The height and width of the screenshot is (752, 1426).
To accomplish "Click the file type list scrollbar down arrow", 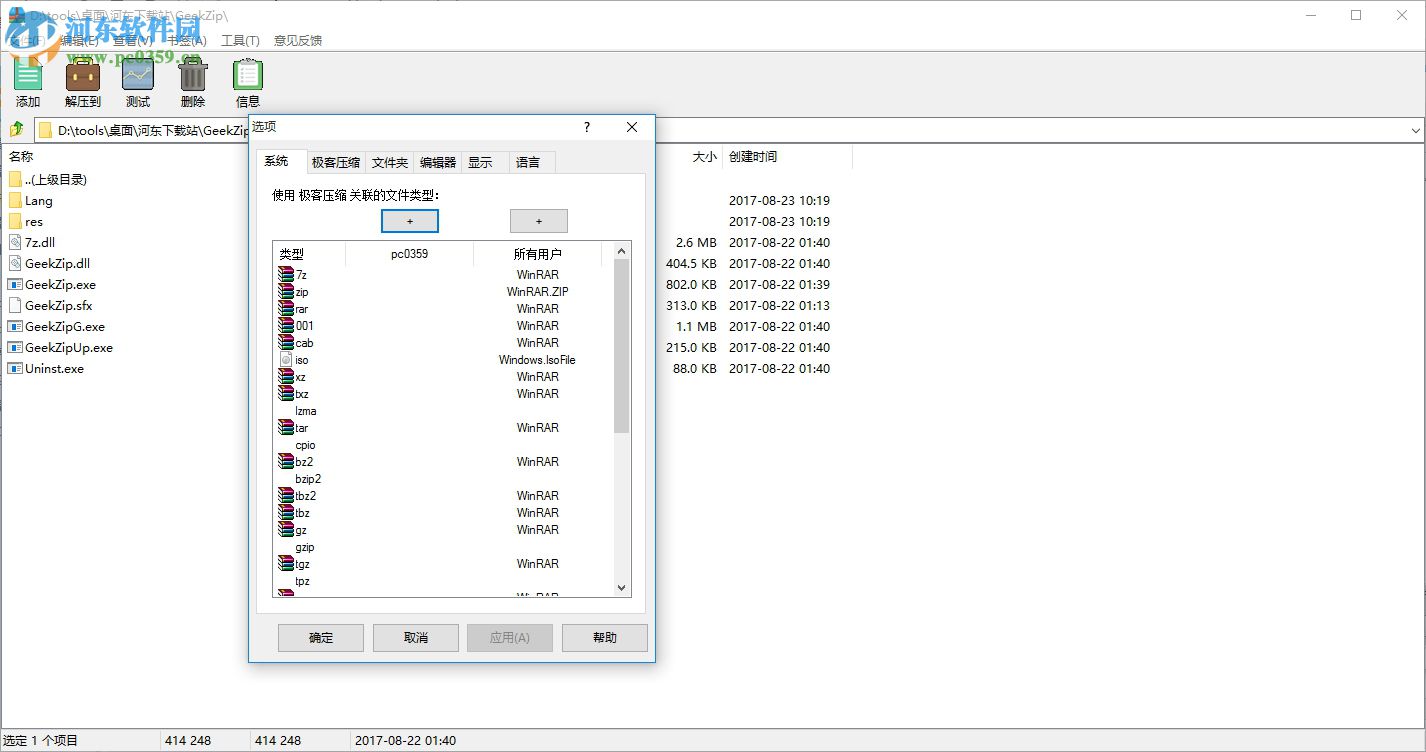I will point(621,587).
